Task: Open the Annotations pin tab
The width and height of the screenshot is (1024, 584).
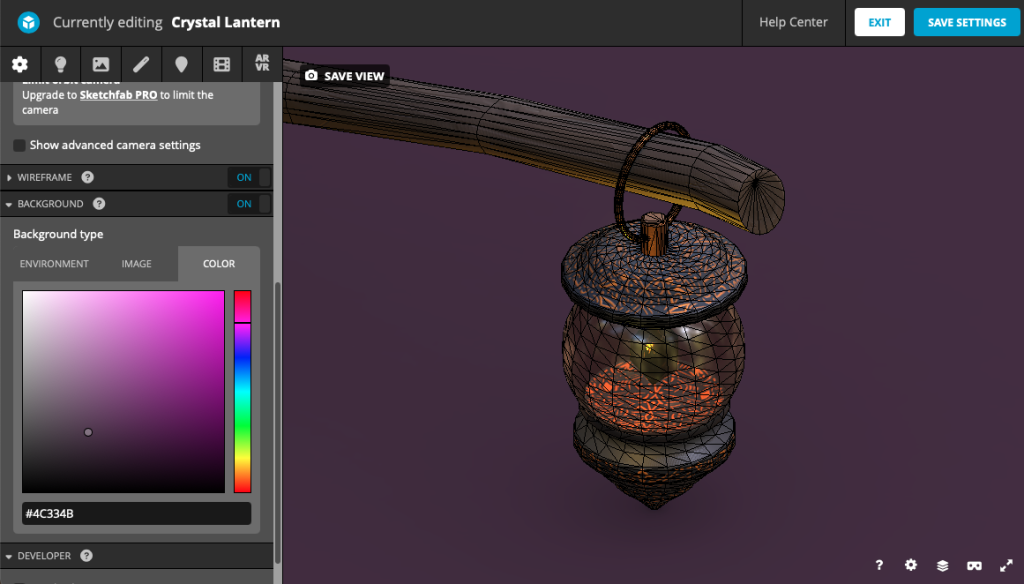Action: pos(182,64)
